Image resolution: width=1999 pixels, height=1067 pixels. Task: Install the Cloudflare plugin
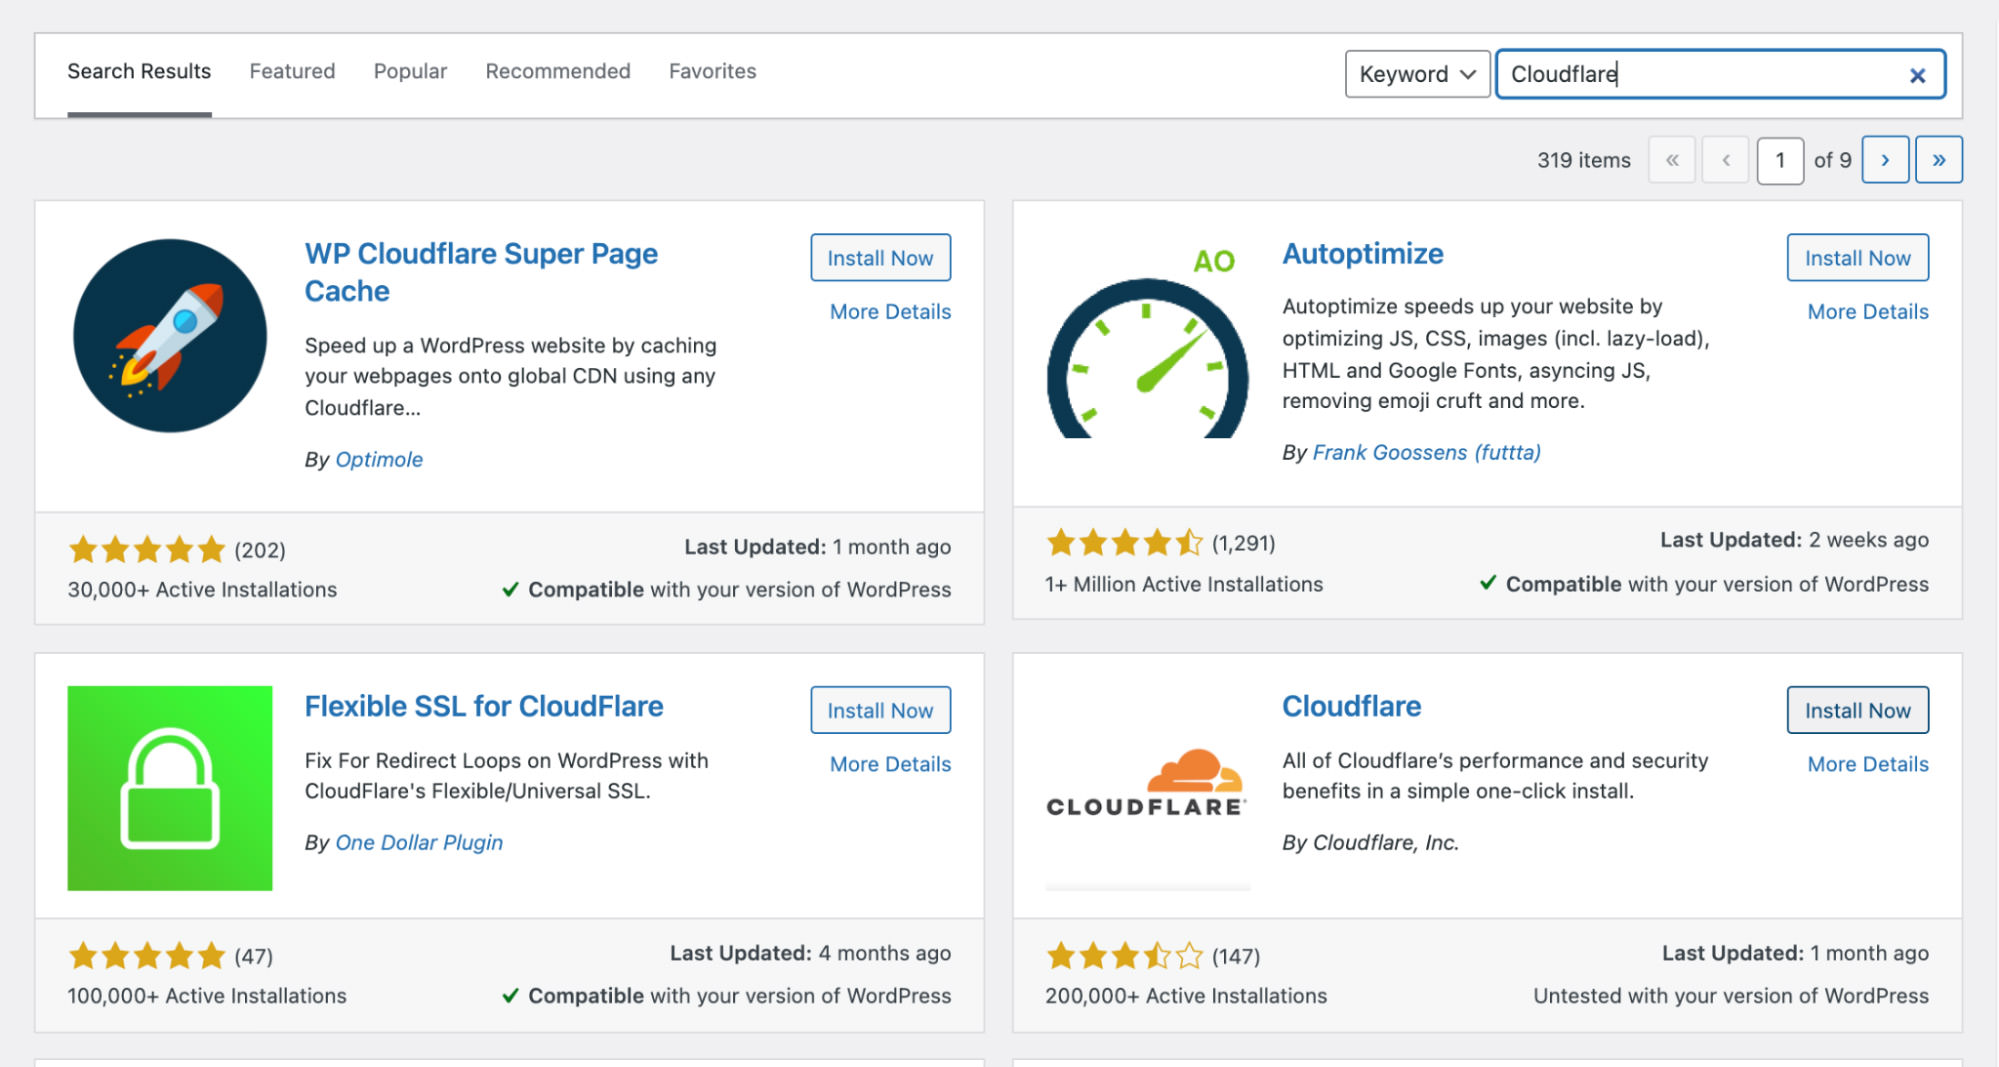(1857, 710)
